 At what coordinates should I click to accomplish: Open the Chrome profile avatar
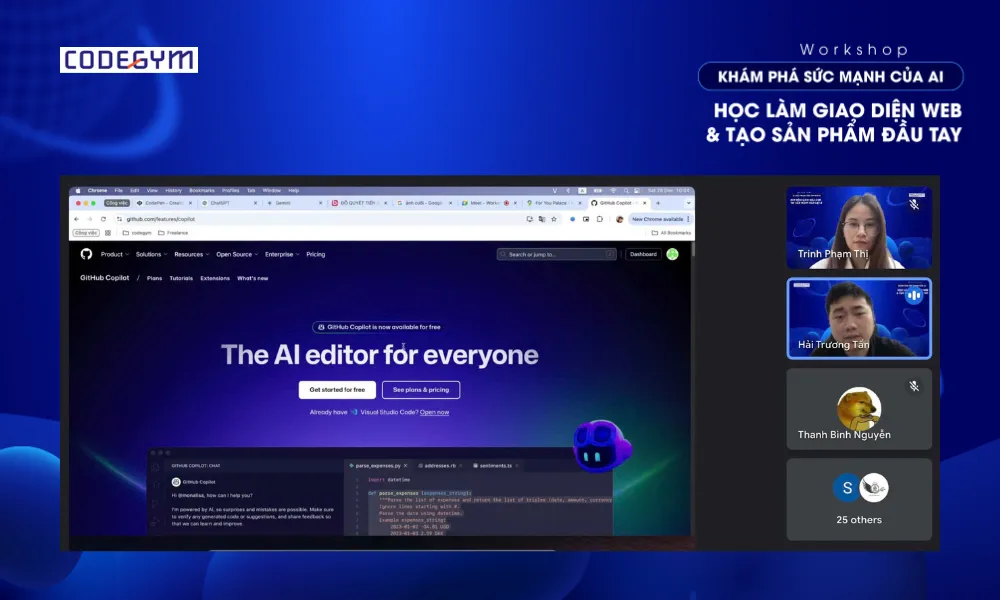point(619,219)
